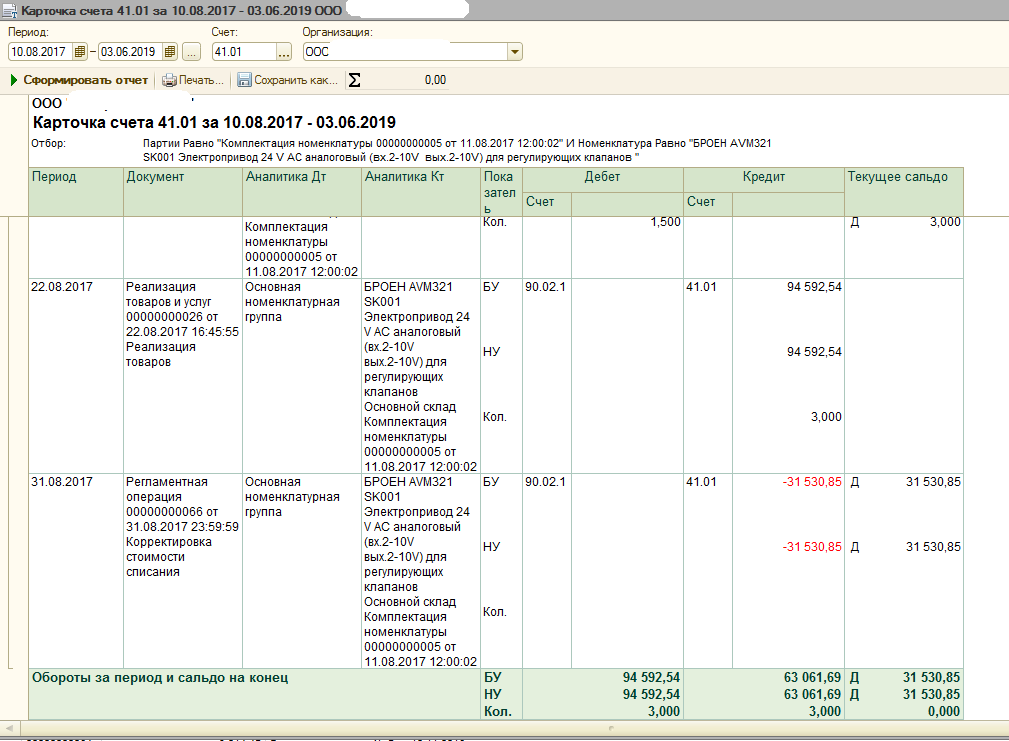
Task: Click in the Счет field with 41.01
Action: point(242,52)
